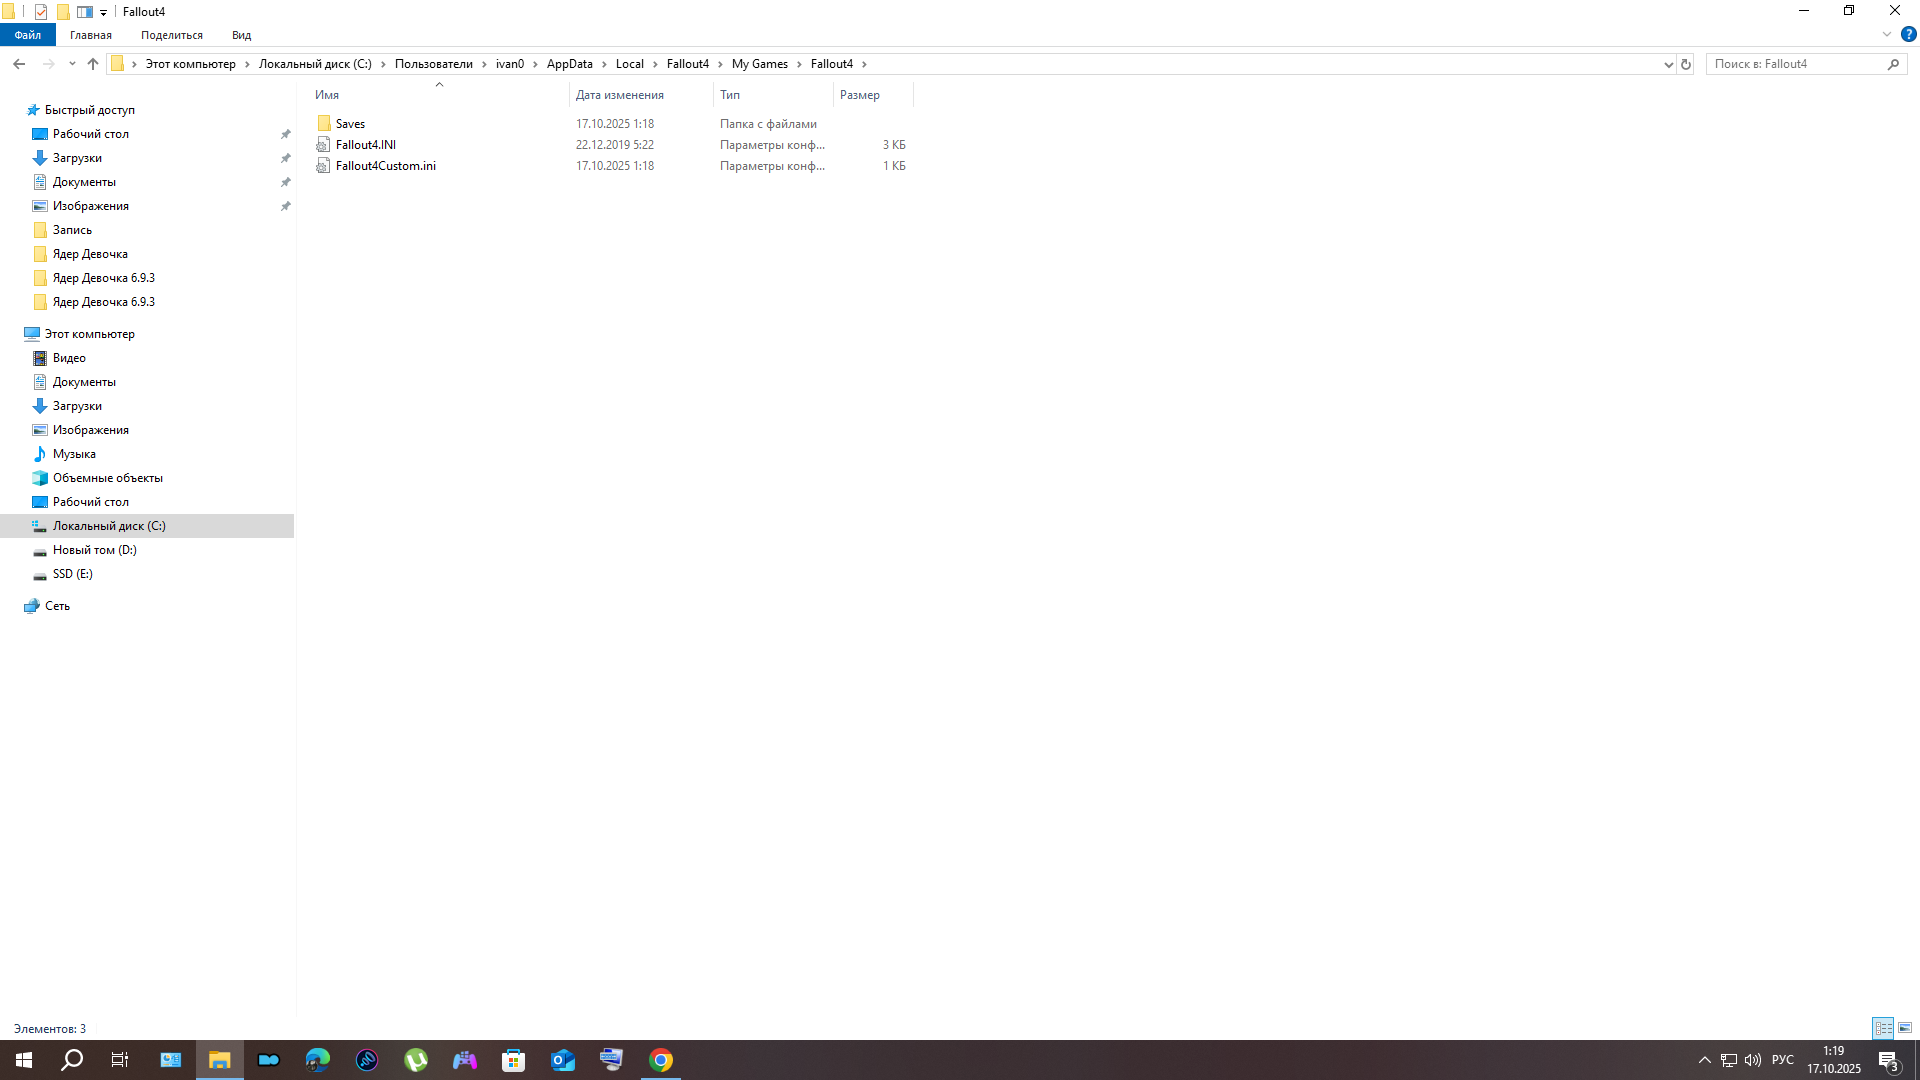Switch to the Поделиться ribbon tab
This screenshot has height=1080, width=1920.
click(172, 35)
